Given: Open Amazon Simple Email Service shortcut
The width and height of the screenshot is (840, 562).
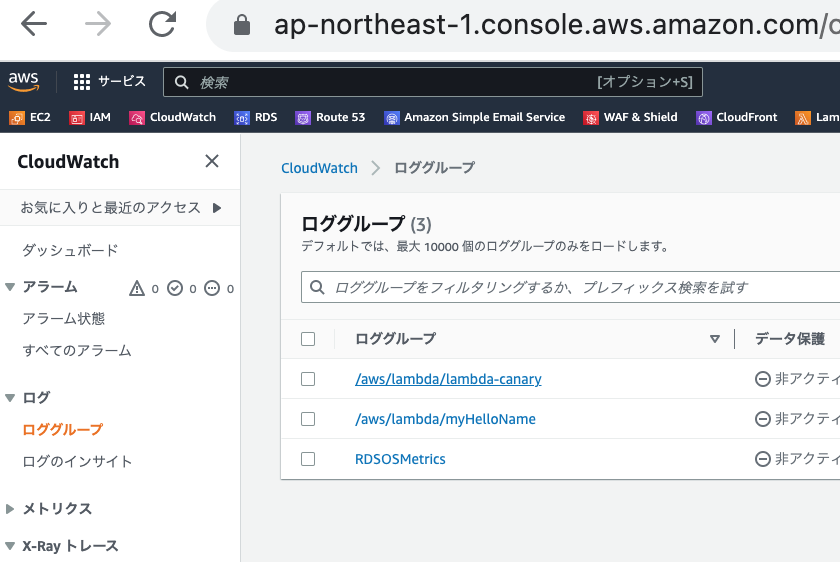Looking at the screenshot, I should point(475,117).
